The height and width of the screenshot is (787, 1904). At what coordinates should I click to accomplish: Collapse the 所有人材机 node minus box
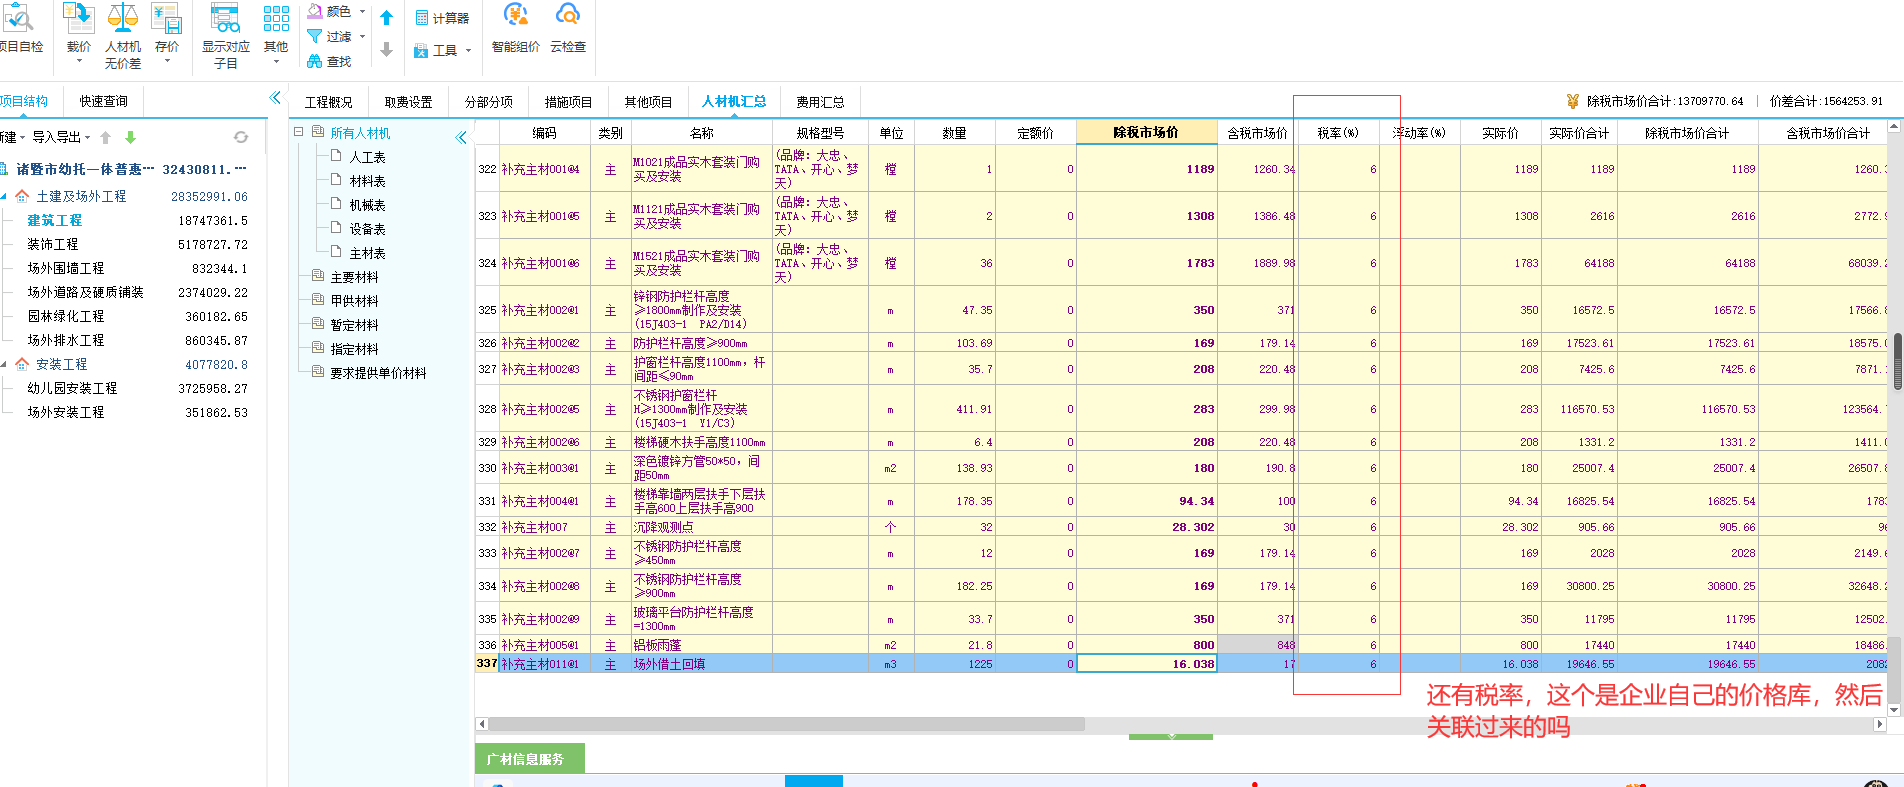(298, 132)
